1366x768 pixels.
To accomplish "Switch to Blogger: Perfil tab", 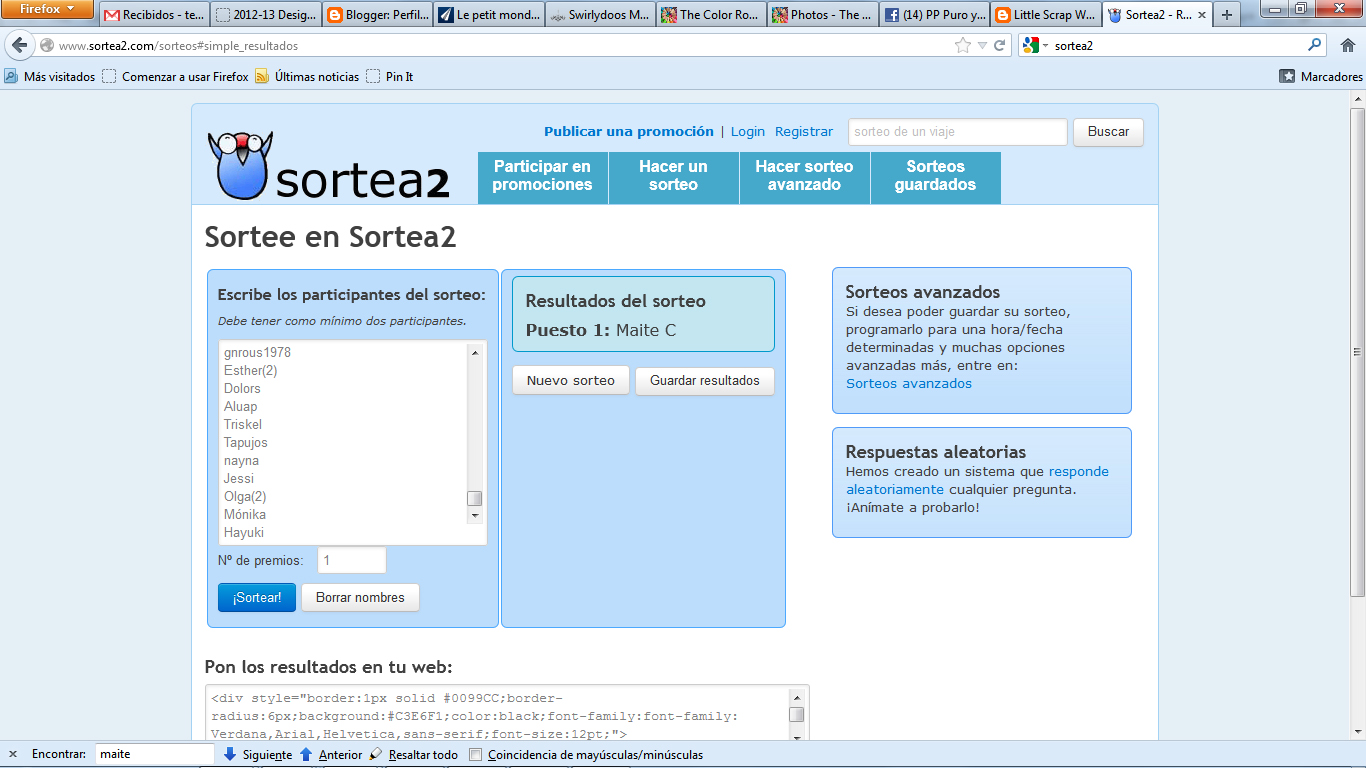I will [377, 15].
